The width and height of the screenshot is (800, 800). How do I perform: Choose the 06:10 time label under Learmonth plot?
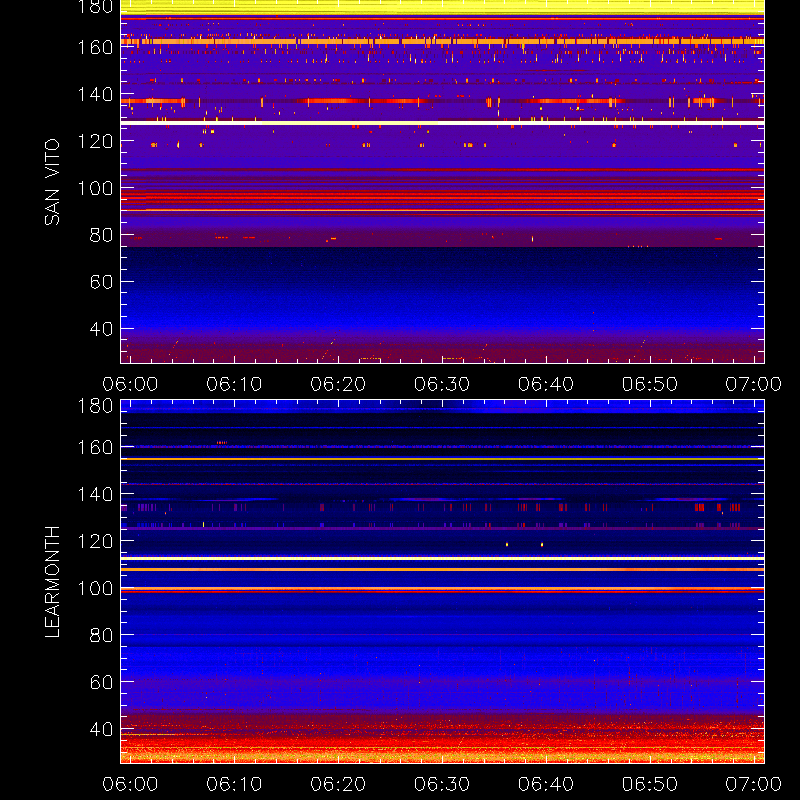234,784
